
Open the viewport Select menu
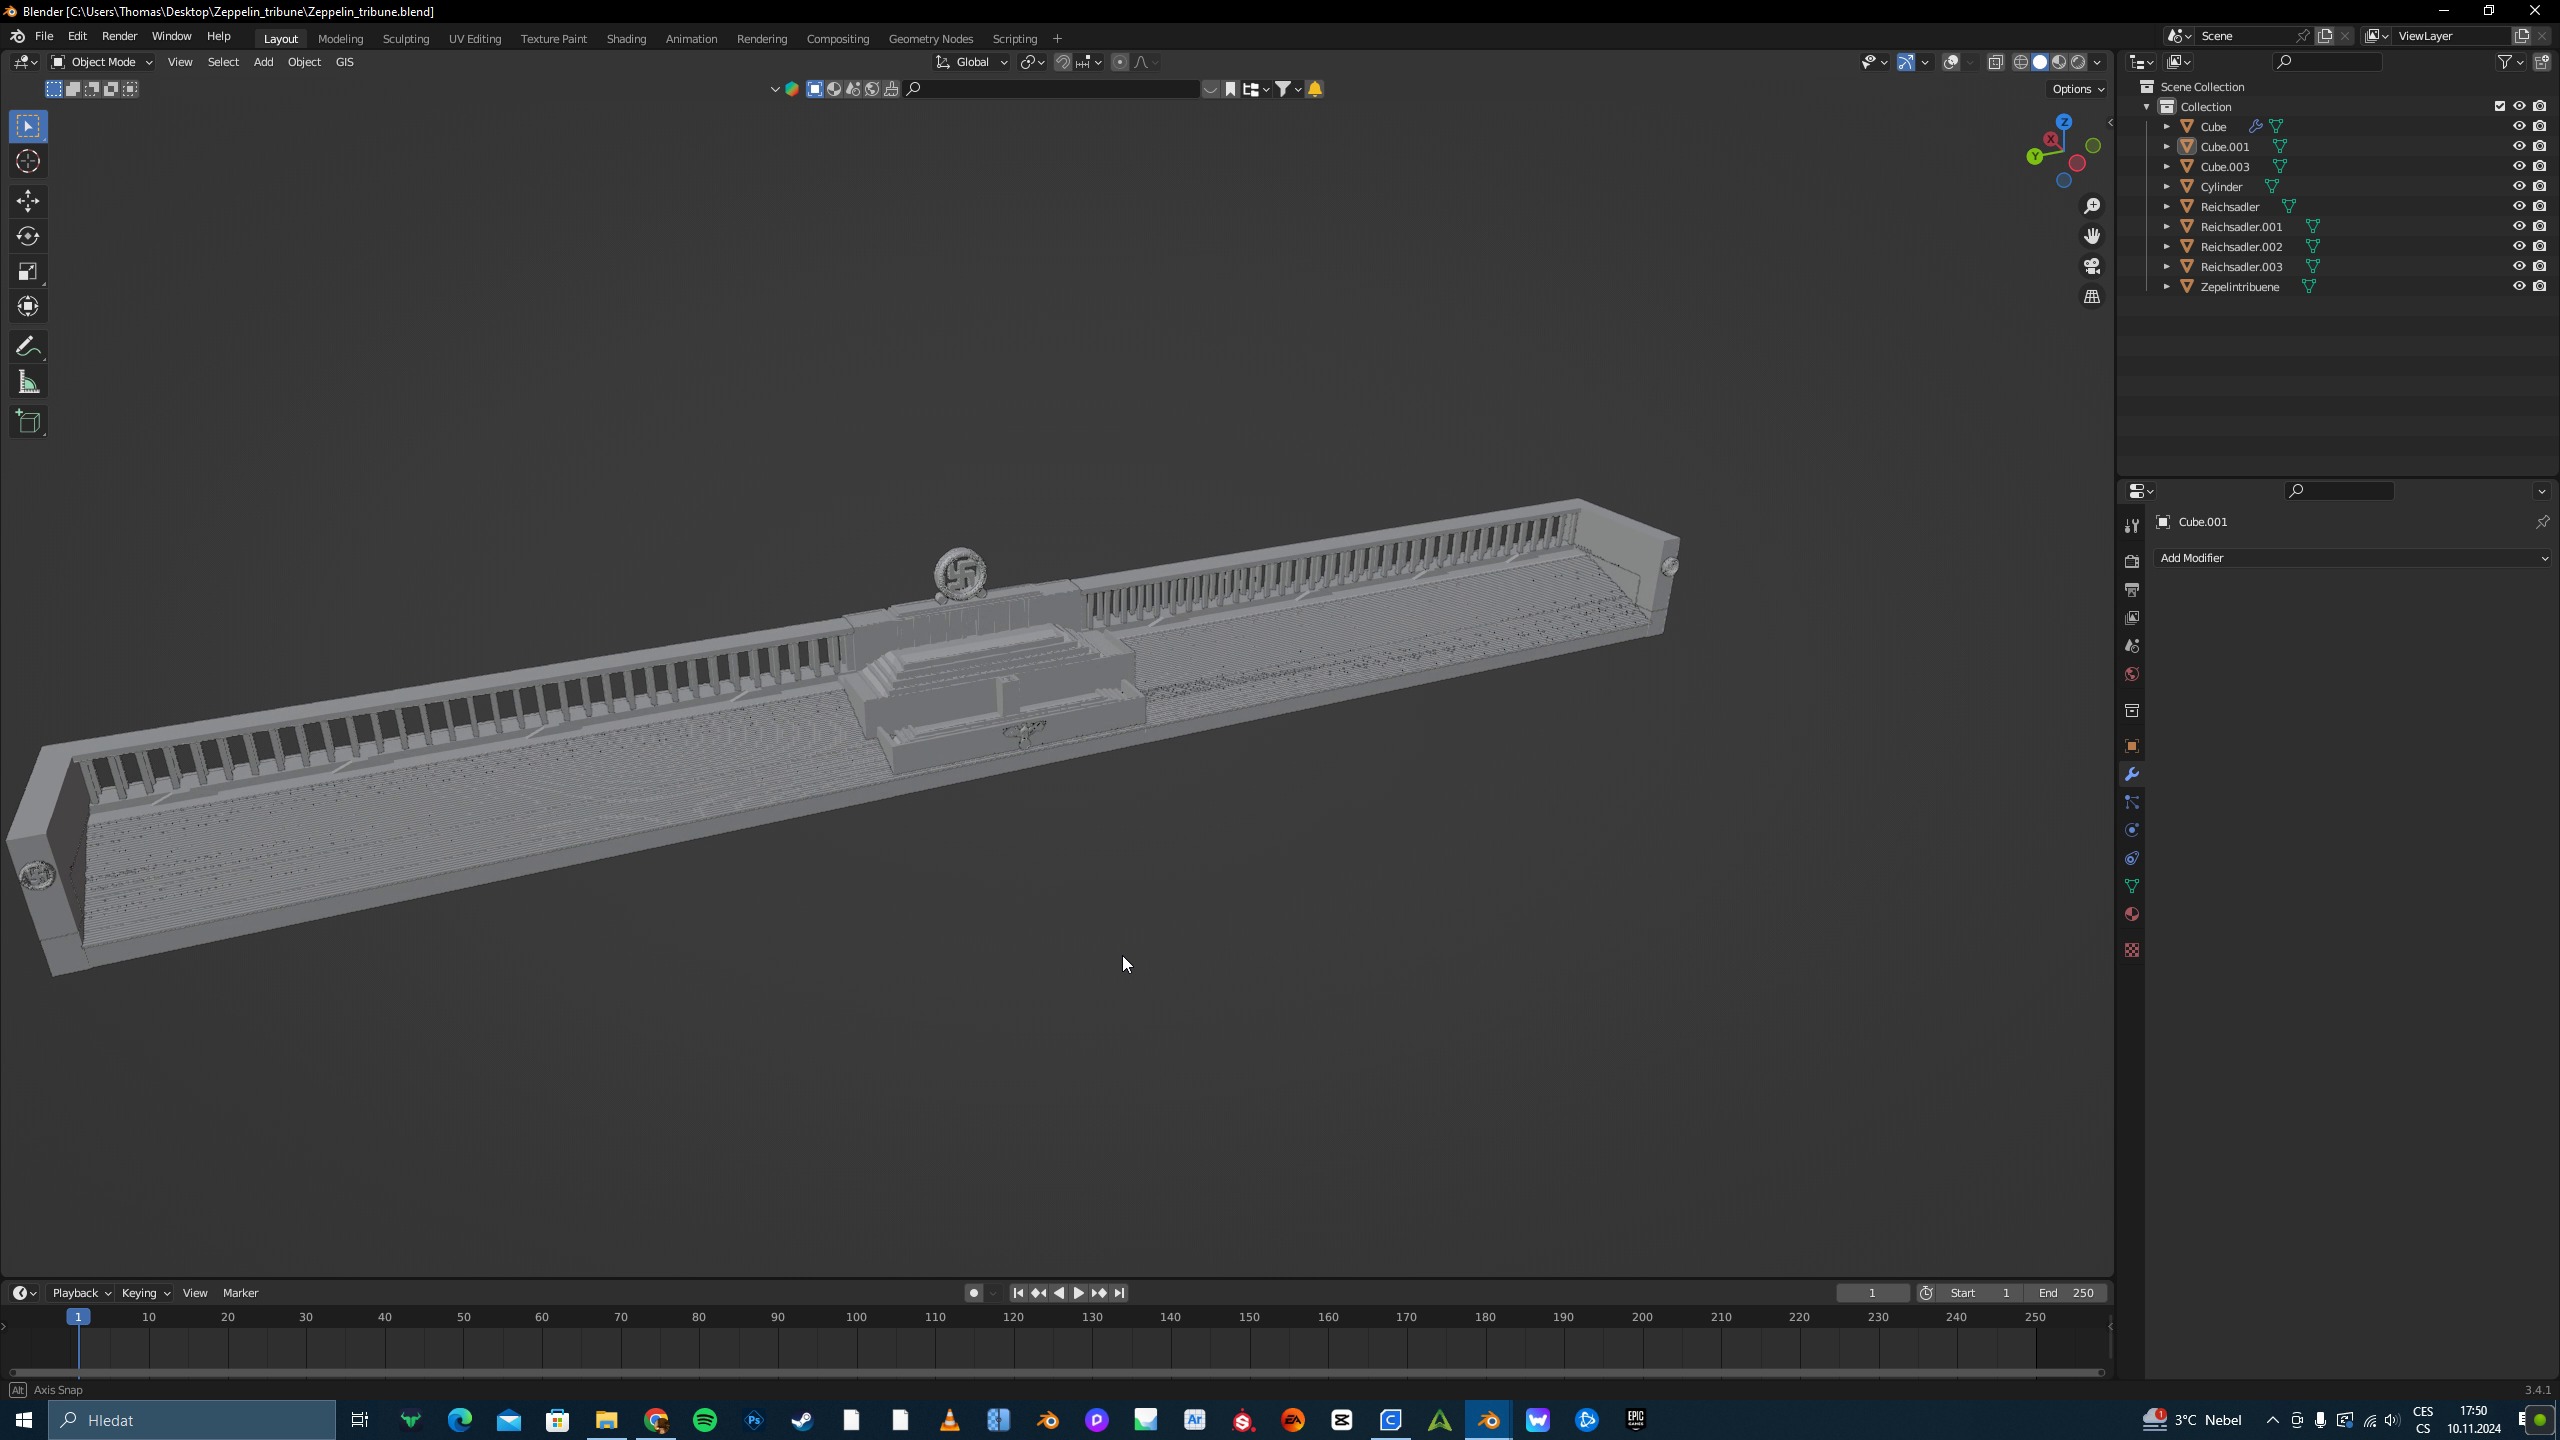coord(223,62)
